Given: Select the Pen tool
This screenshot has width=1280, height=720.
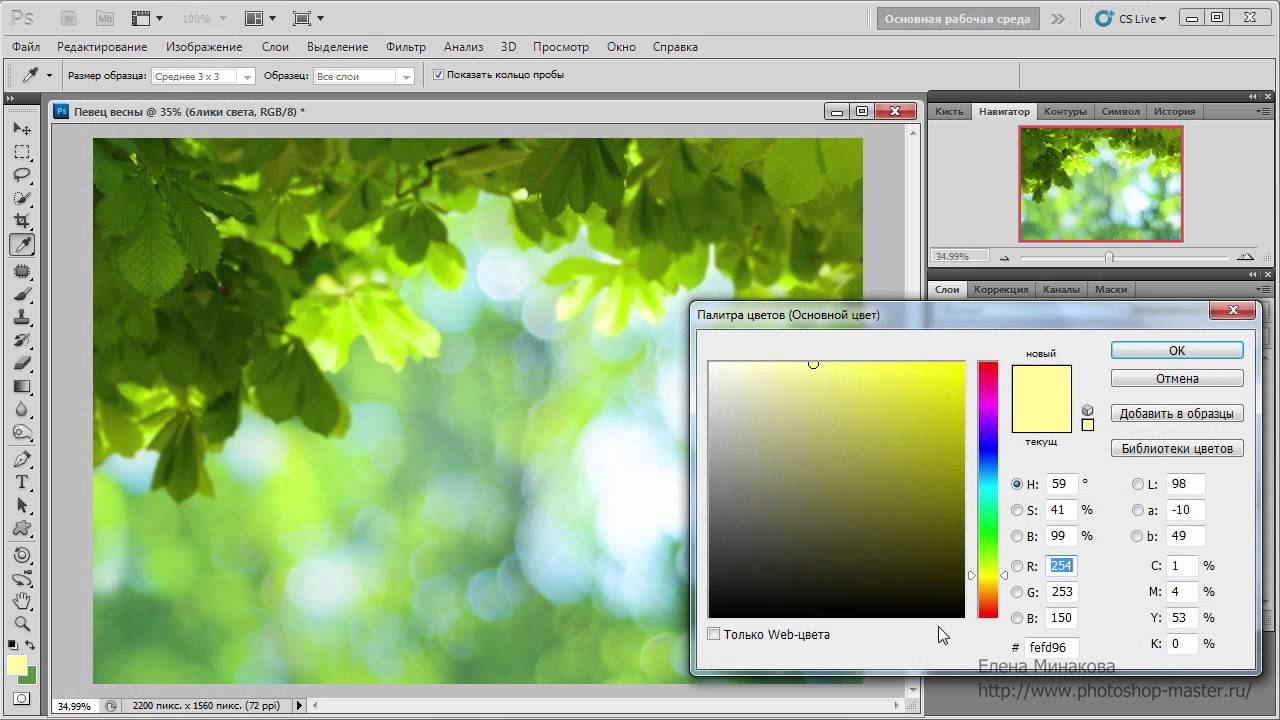Looking at the screenshot, I should 22,460.
